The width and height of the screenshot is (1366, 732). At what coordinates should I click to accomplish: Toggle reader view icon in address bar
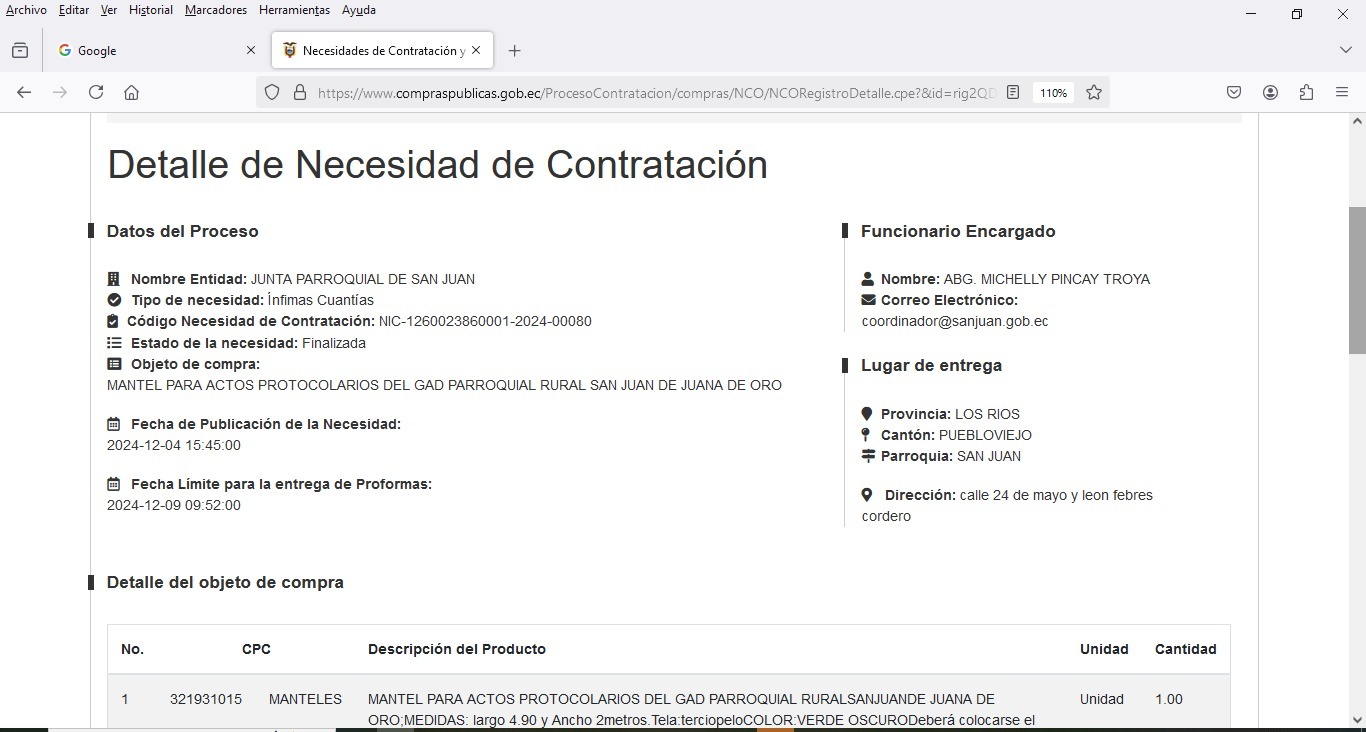1013,92
